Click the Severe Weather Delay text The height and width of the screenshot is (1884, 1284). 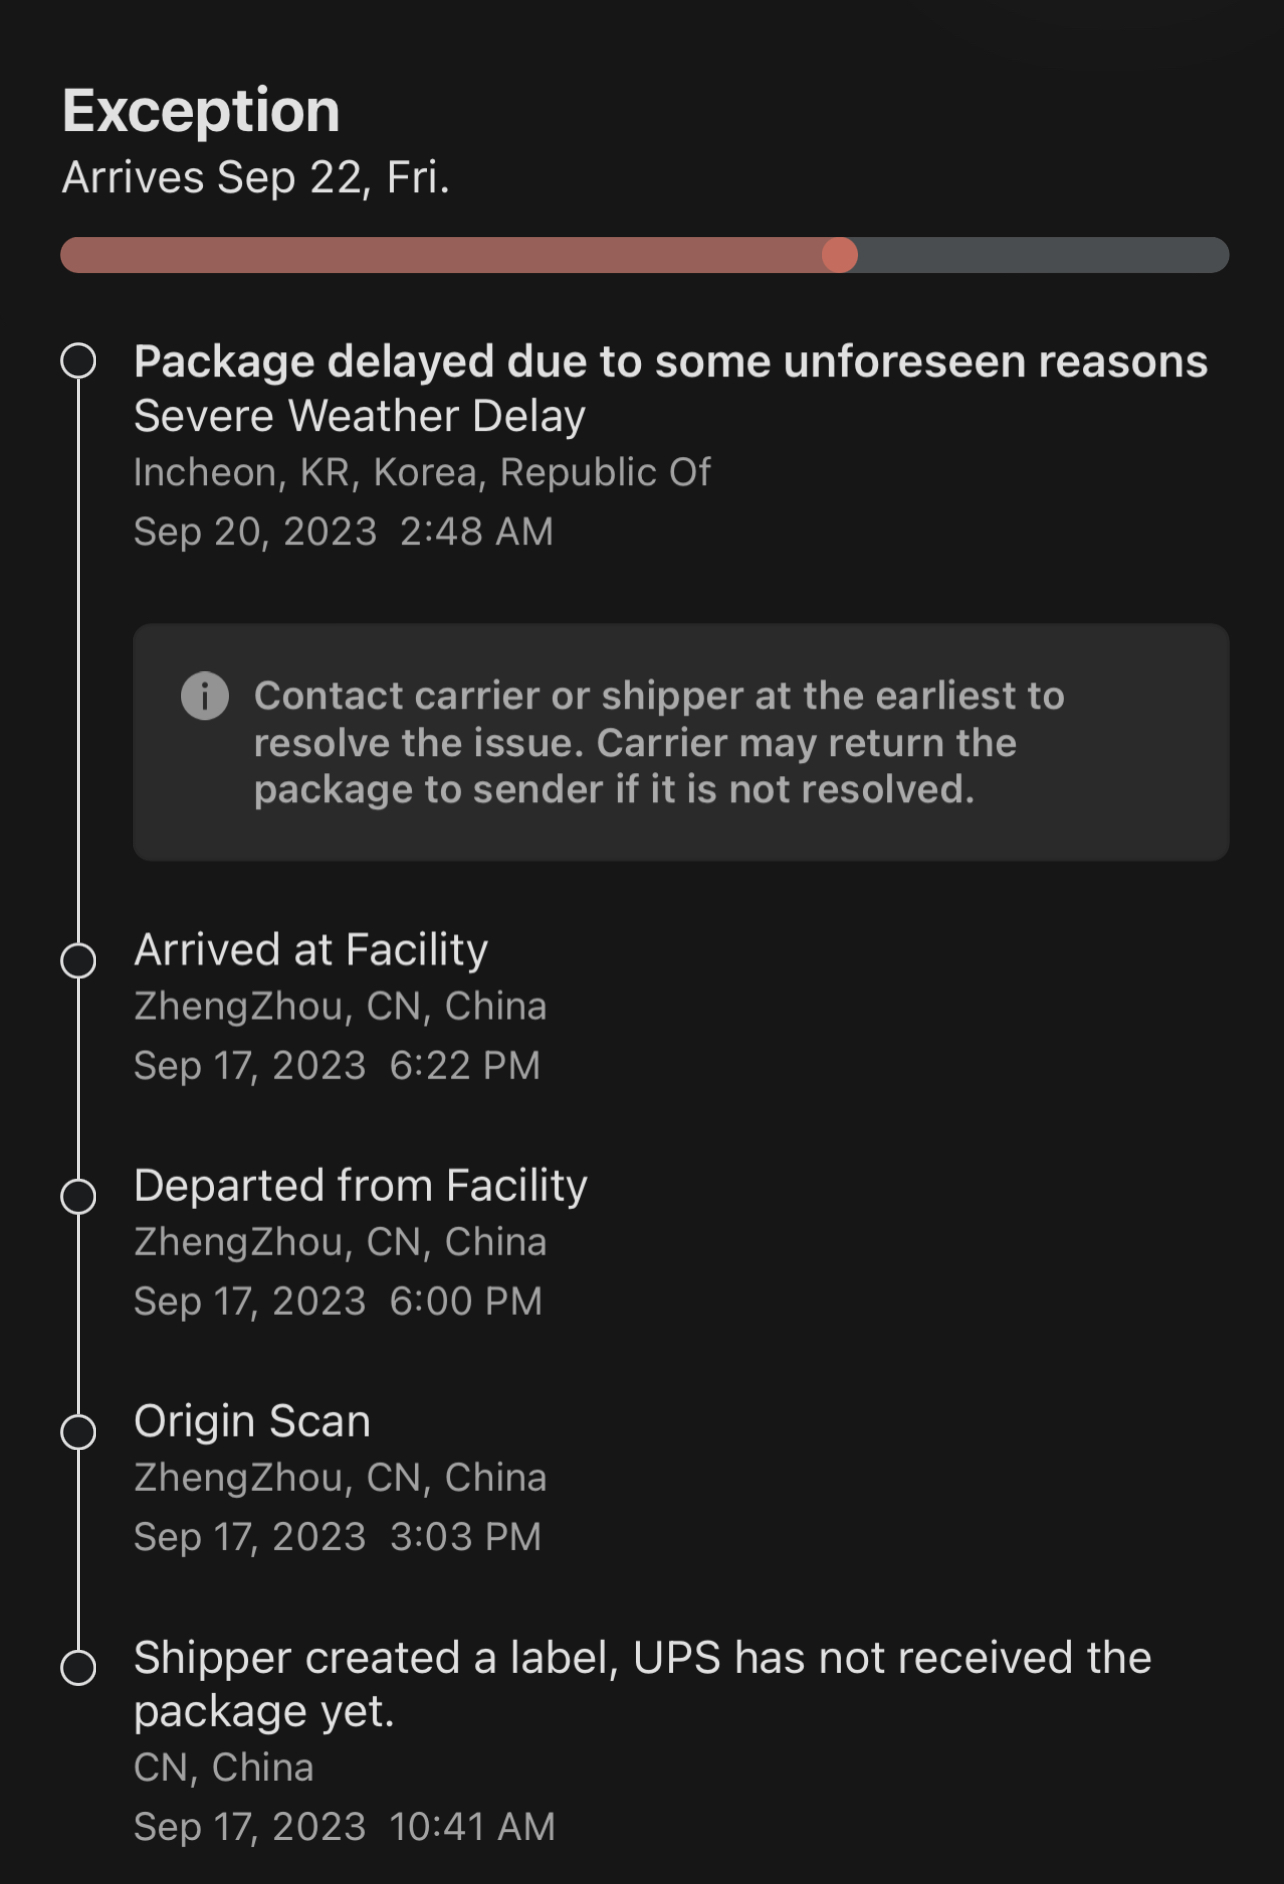click(x=359, y=416)
